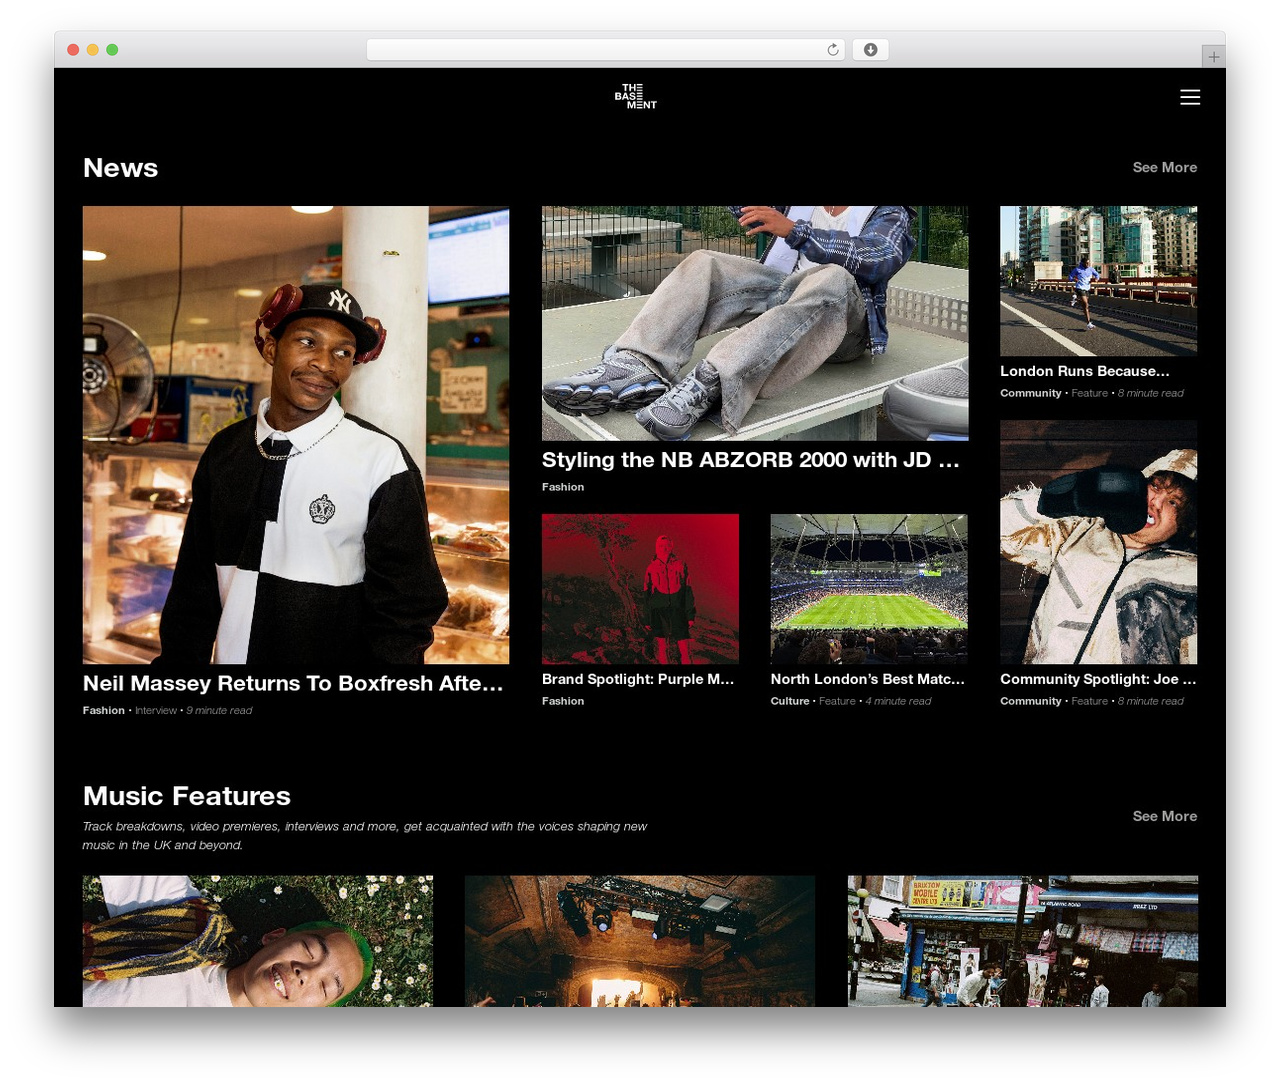Viewport: 1280px width, 1084px height.
Task: Open Brand Spotlight: Purple M... headline
Action: pos(638,679)
